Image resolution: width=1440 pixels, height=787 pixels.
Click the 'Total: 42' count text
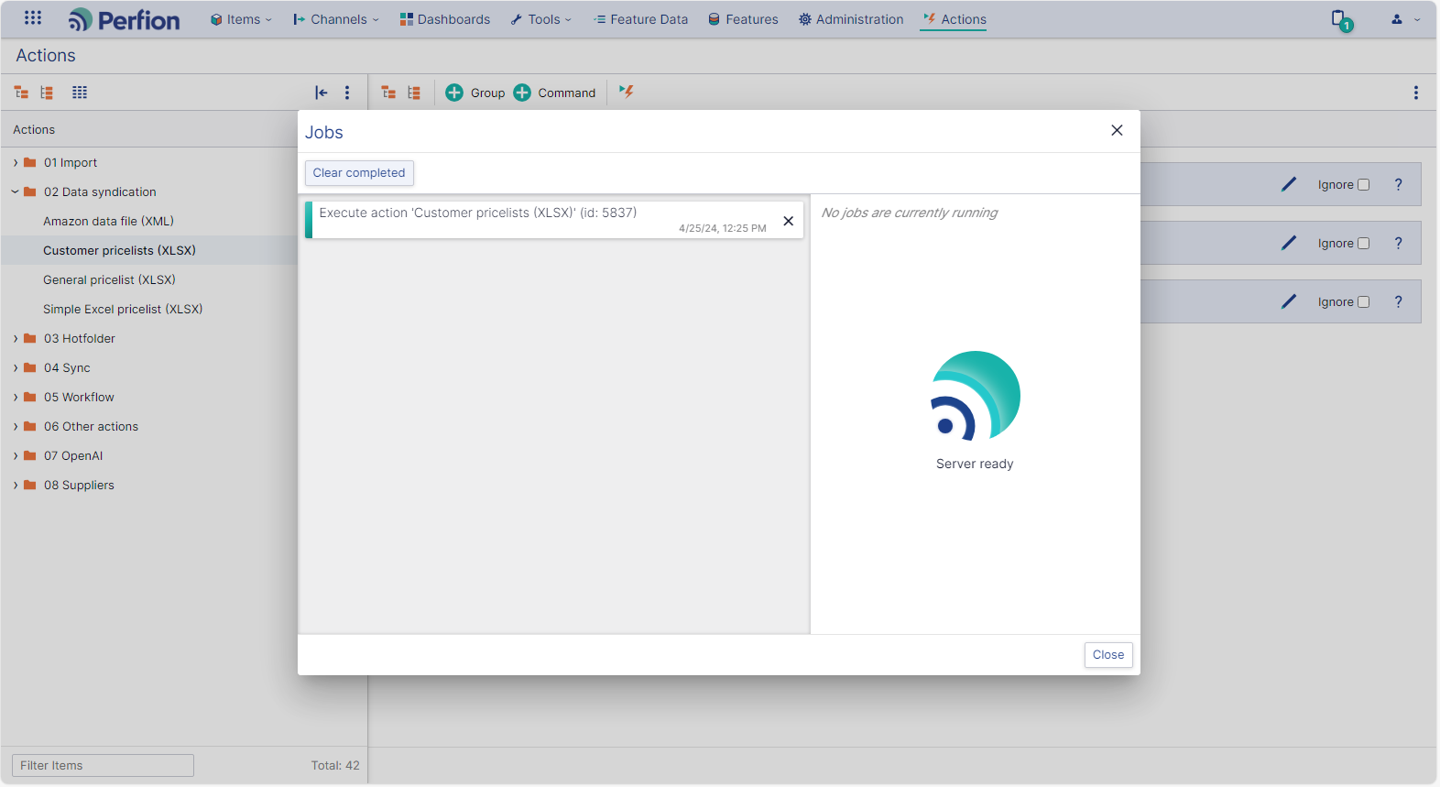point(335,765)
